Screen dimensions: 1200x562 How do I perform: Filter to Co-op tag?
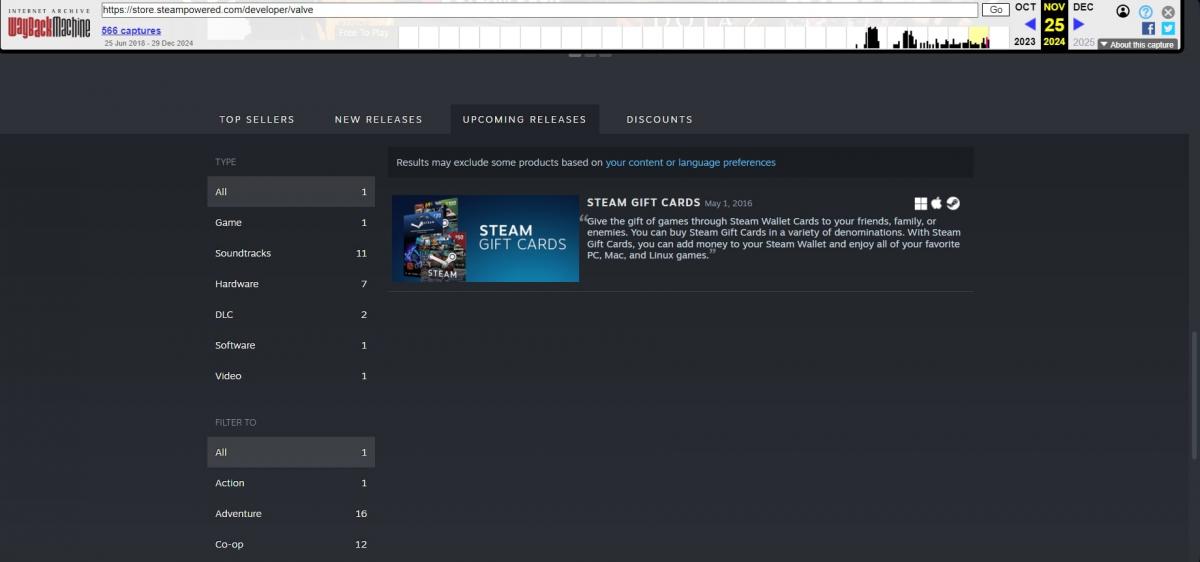click(291, 545)
